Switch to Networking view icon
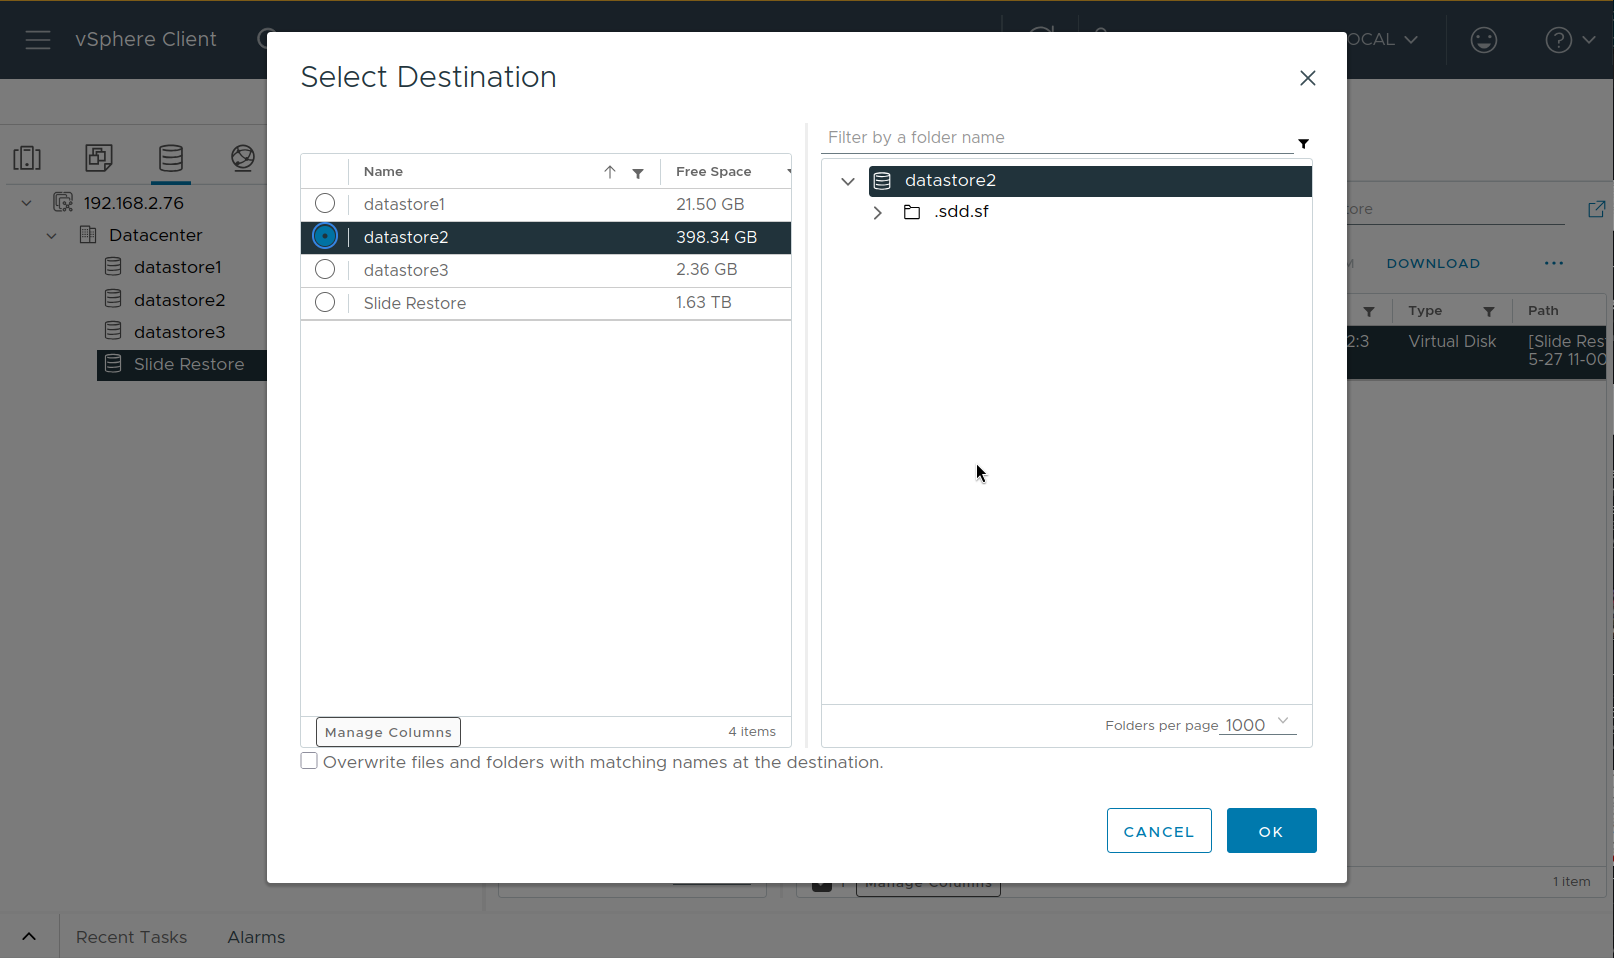The height and width of the screenshot is (958, 1614). coord(243,158)
